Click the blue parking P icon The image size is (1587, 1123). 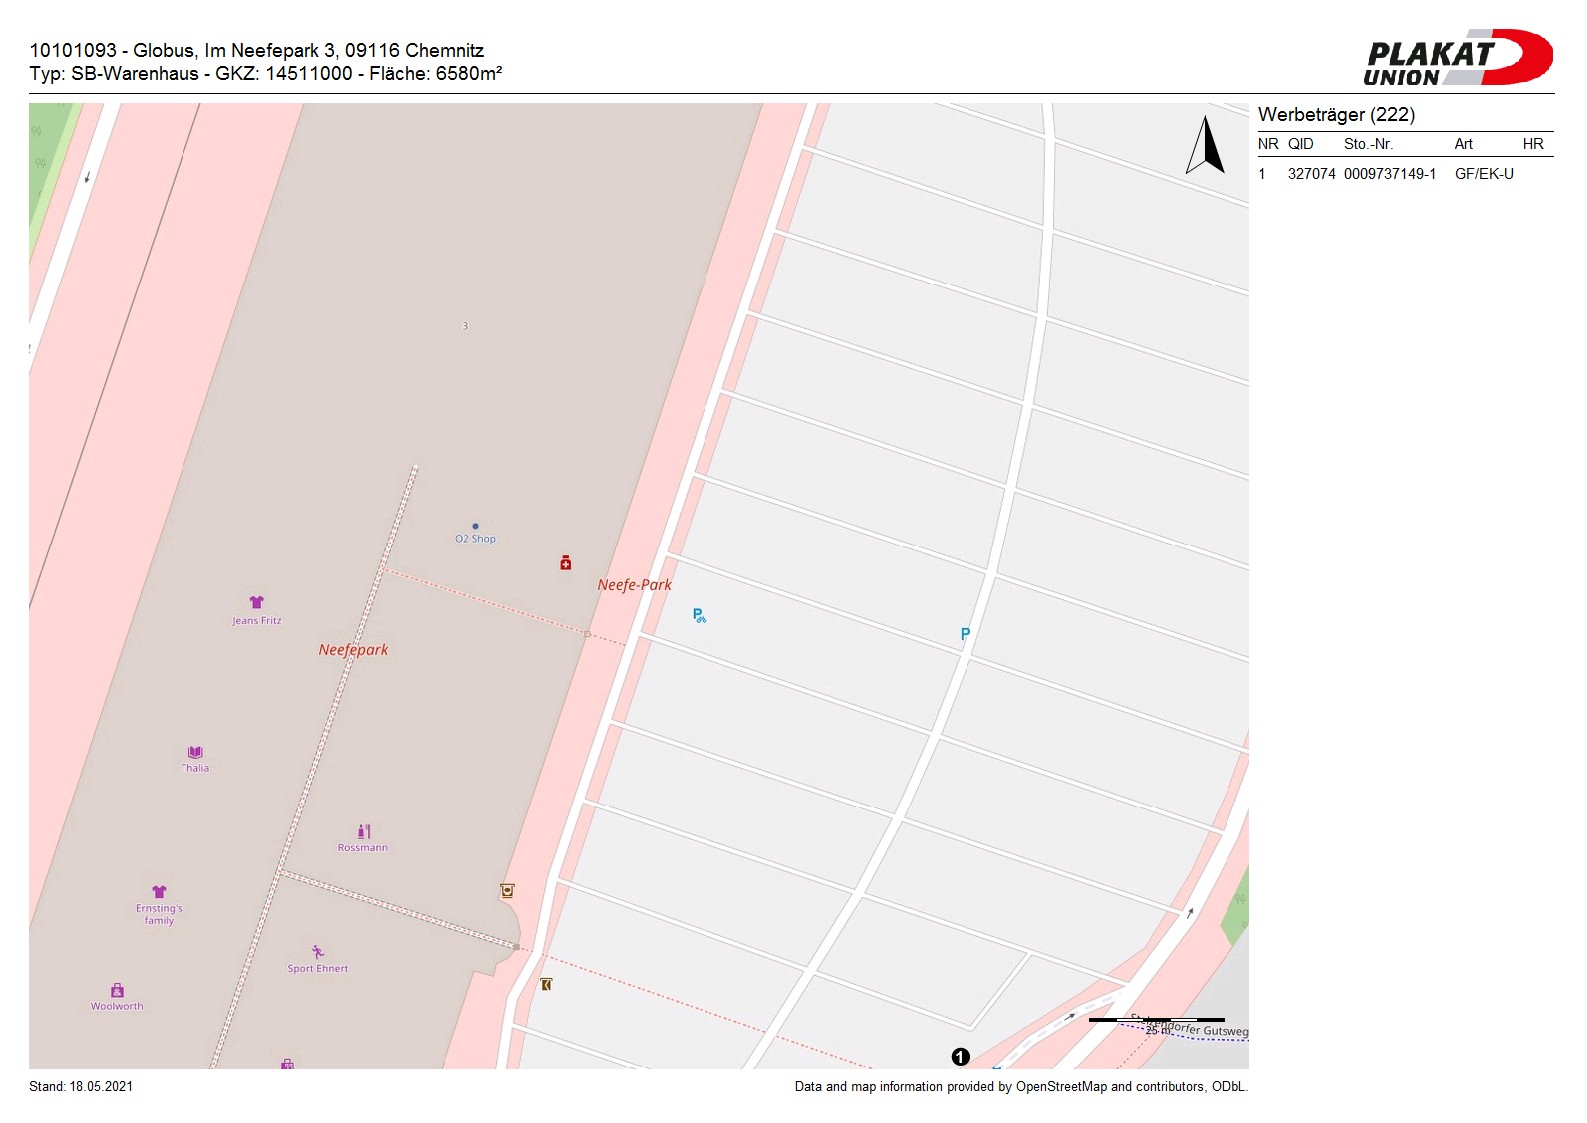pyautogui.click(x=965, y=634)
